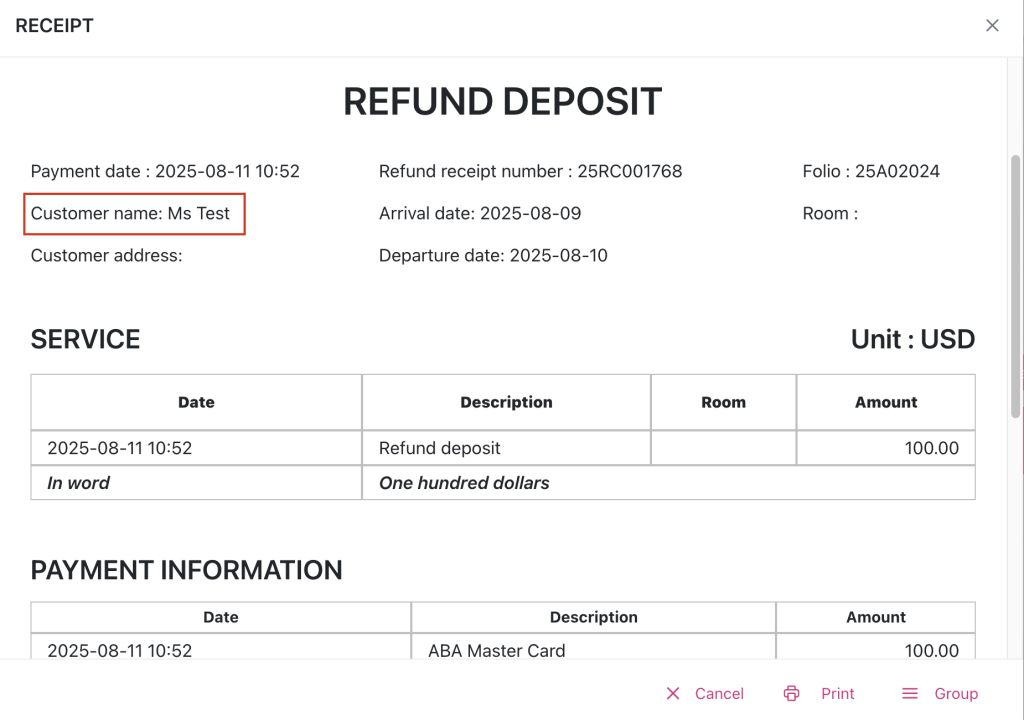
Task: Close the receipt dialog with the X
Action: [x=992, y=26]
